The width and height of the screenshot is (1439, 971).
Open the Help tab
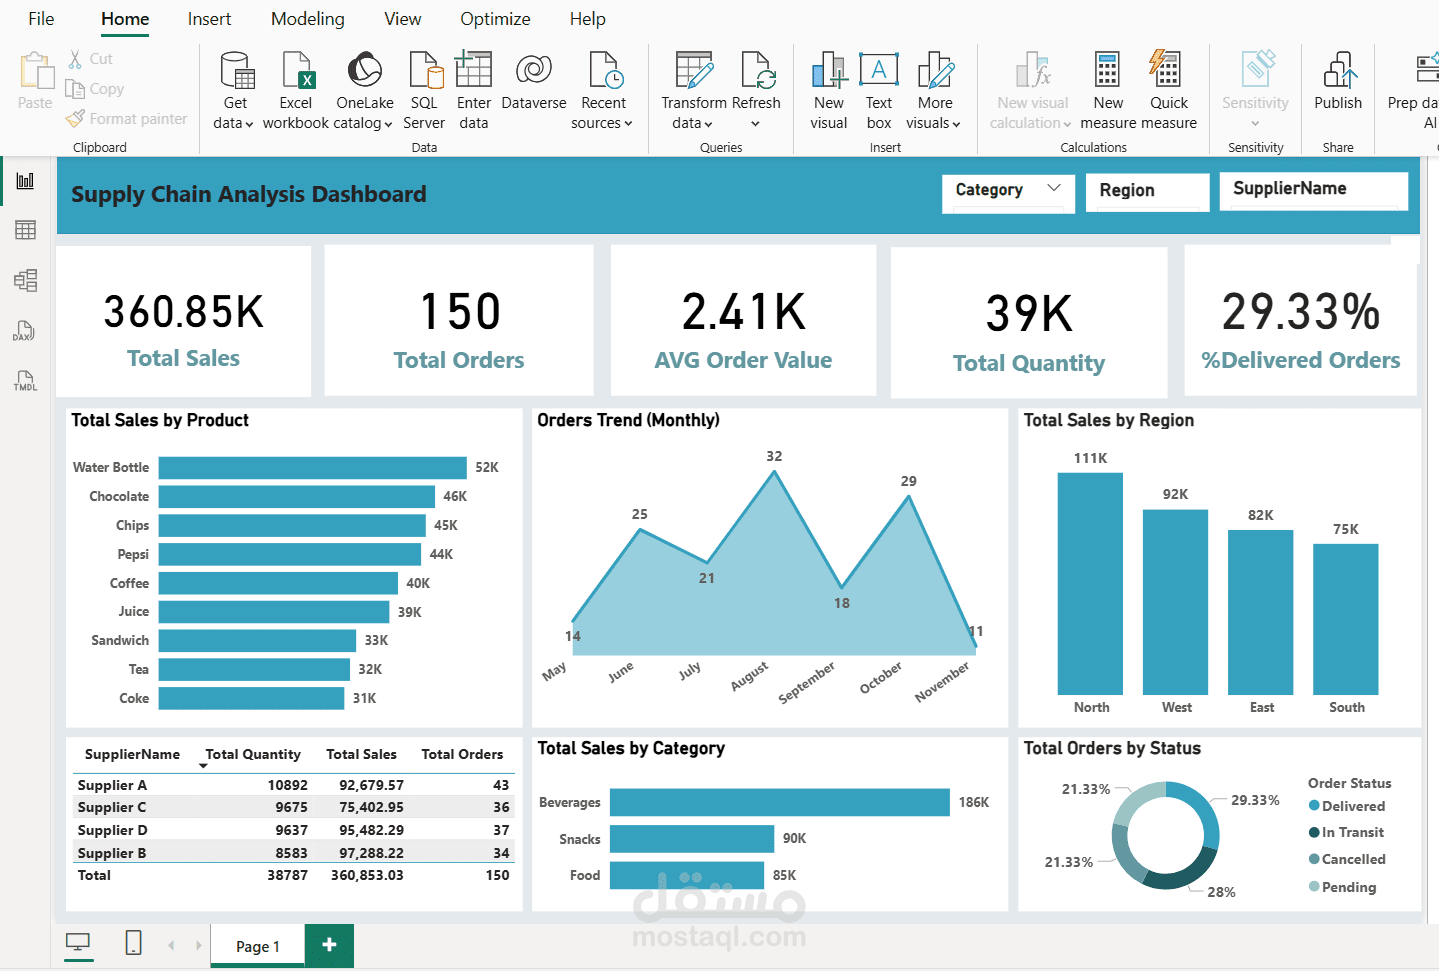click(587, 19)
